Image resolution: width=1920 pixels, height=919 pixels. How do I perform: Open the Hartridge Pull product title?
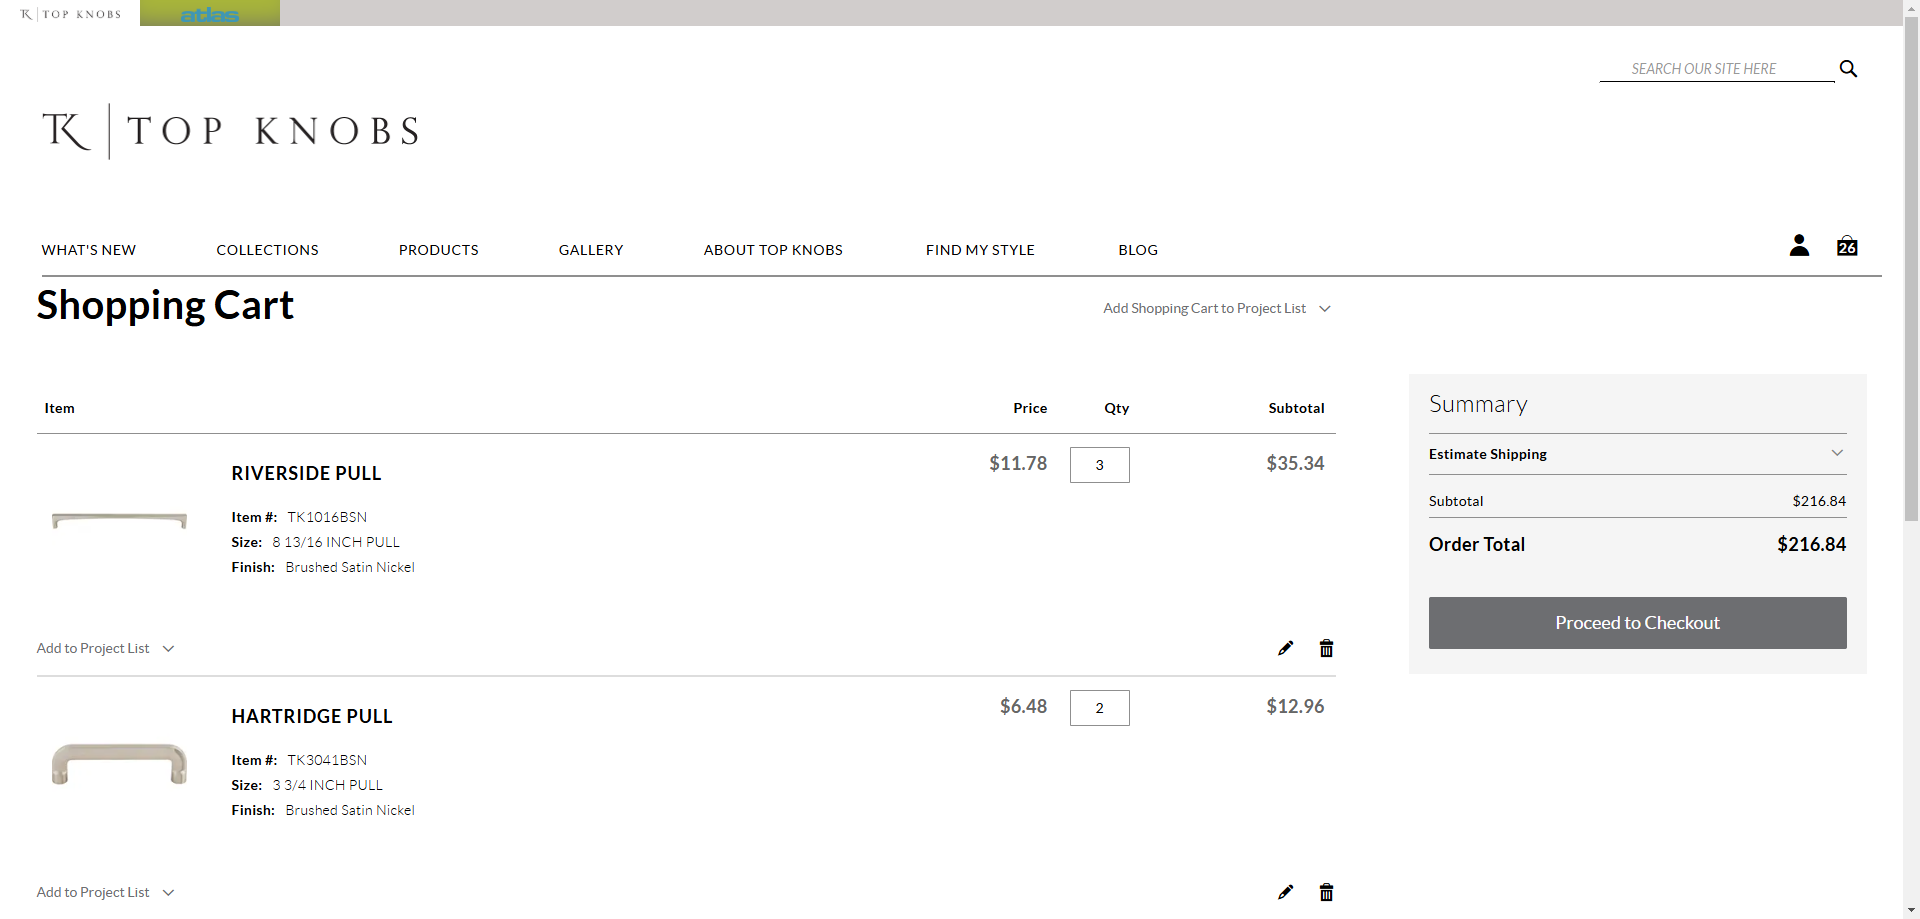[x=312, y=717]
